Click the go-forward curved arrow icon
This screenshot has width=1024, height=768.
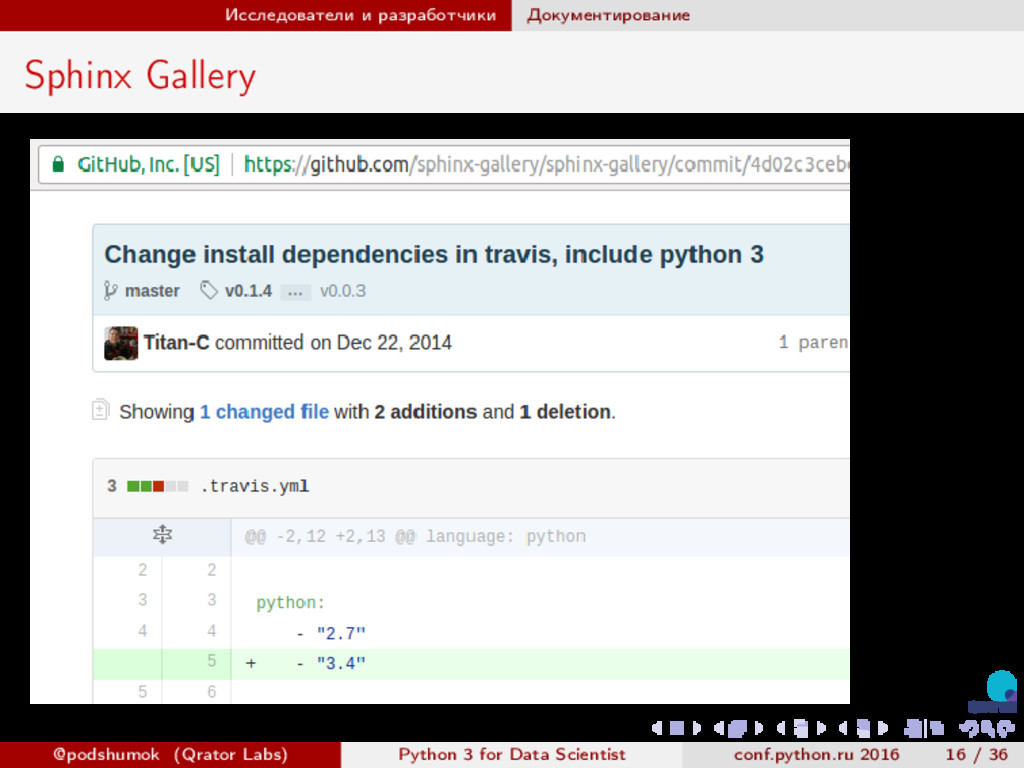[1006, 728]
